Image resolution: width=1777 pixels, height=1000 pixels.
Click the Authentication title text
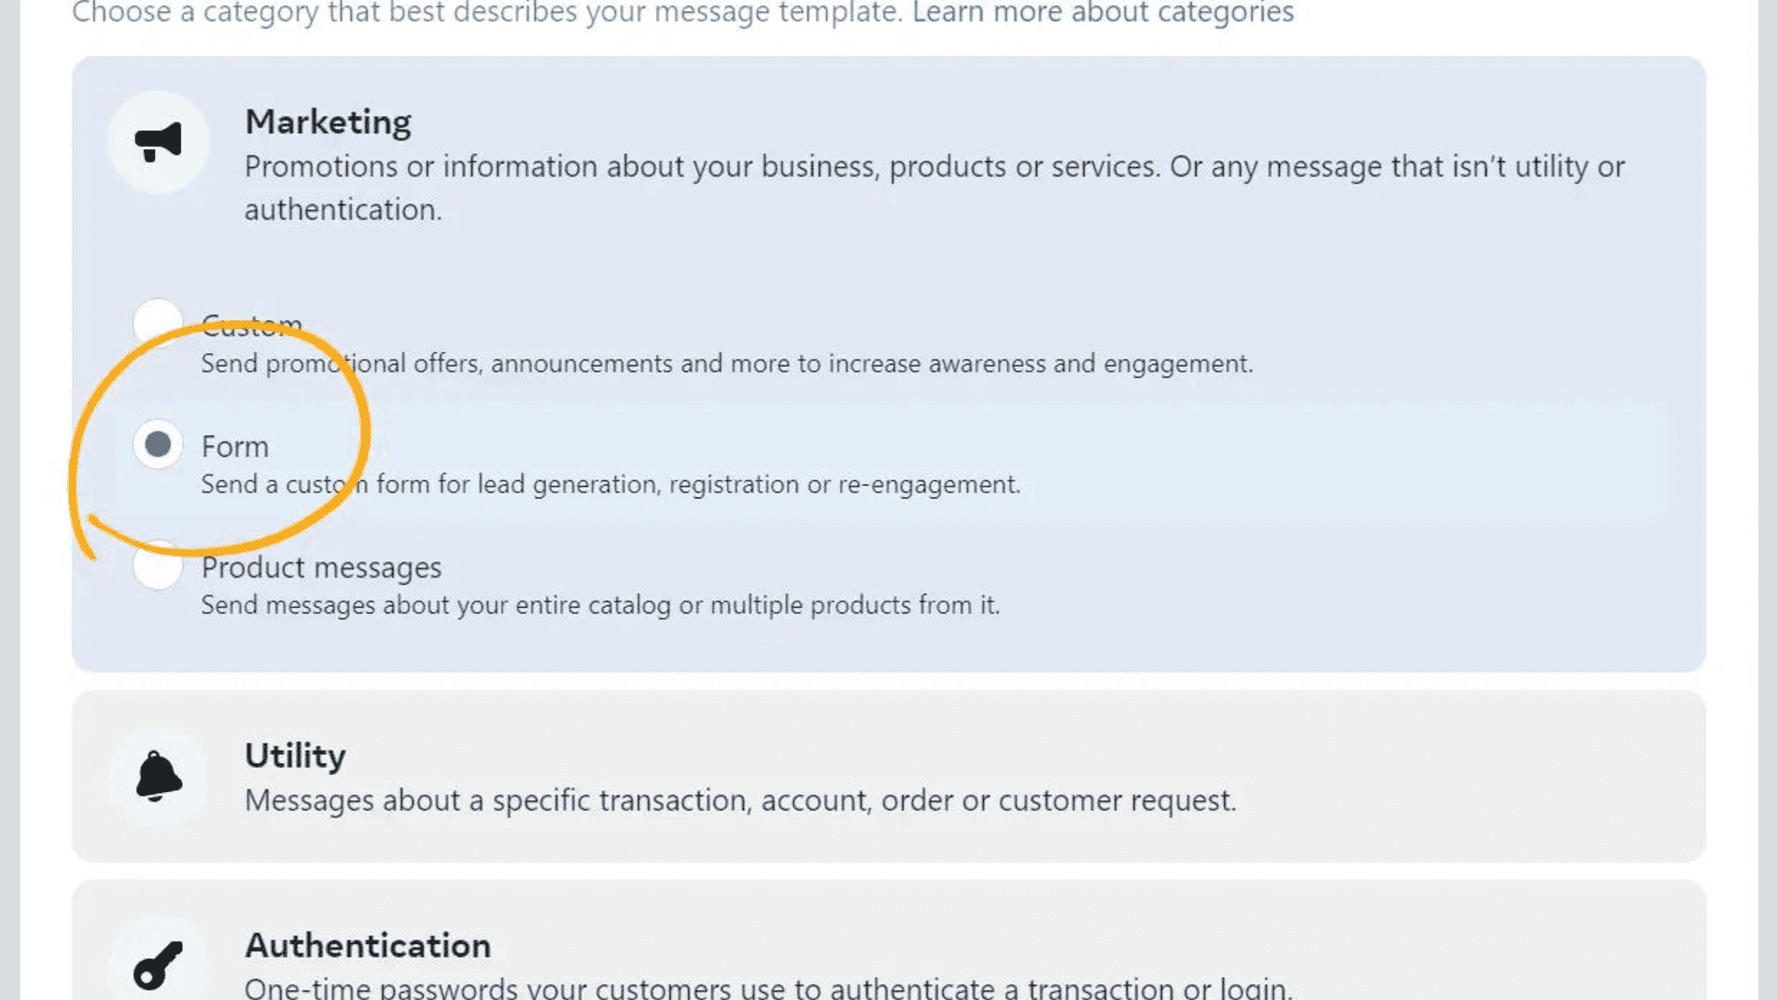368,946
